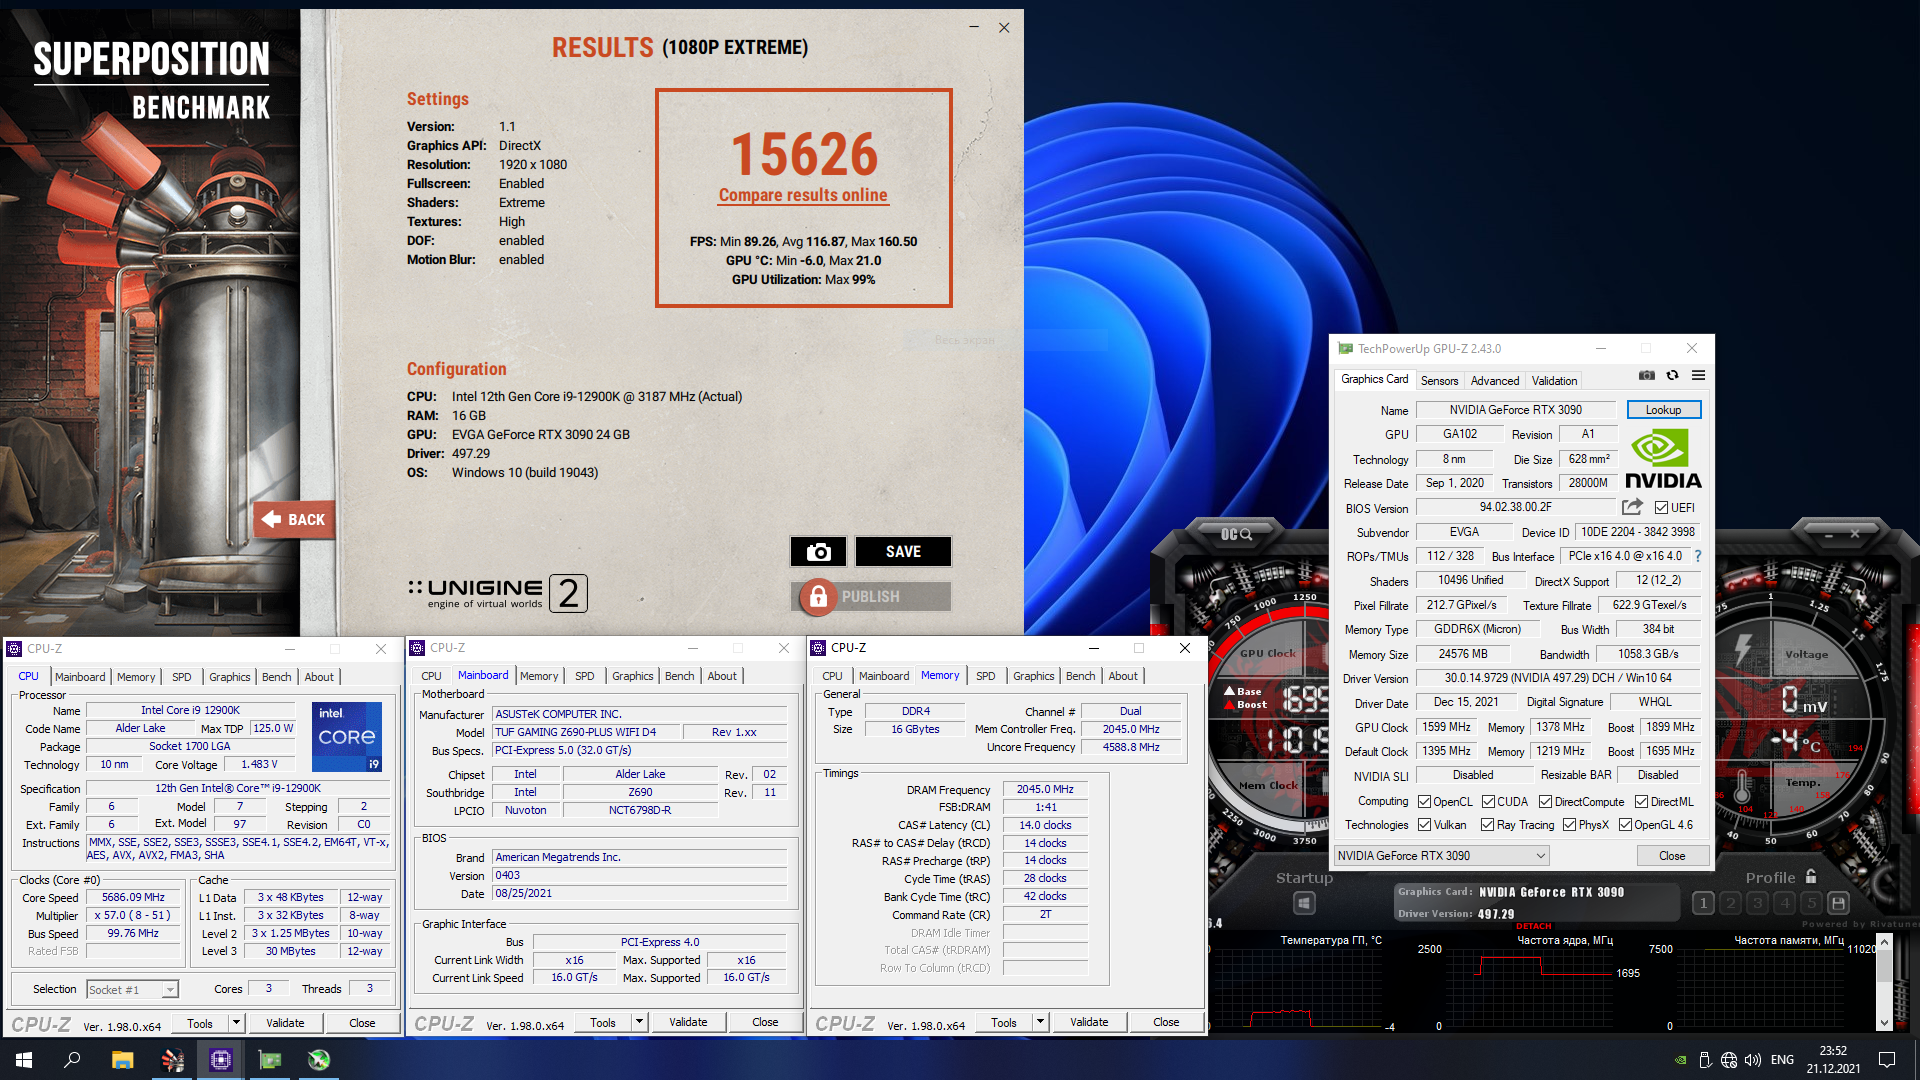
Task: Open the GPU-Z hamburger menu
Action: pos(1698,376)
